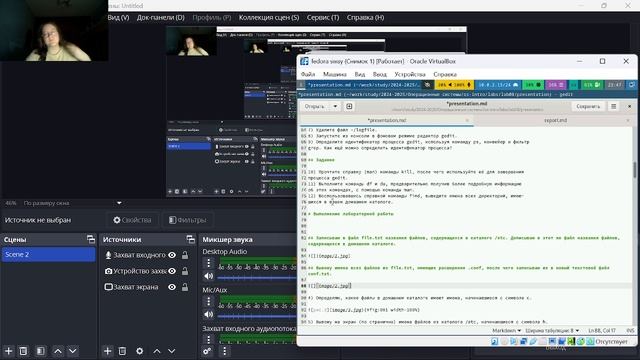The image size is (640, 360).
Task: Move scene up with the Сцены up arrow
Action: pyautogui.click(x=58, y=351)
